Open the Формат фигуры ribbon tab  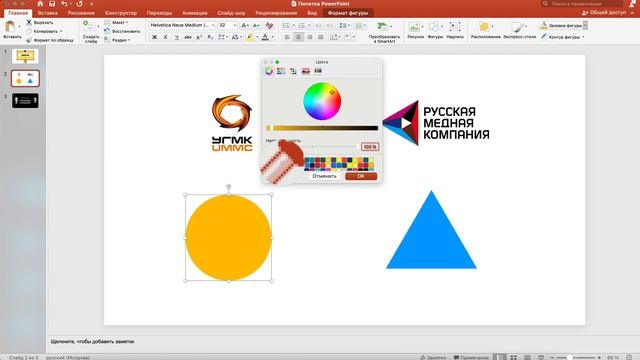(x=348, y=13)
